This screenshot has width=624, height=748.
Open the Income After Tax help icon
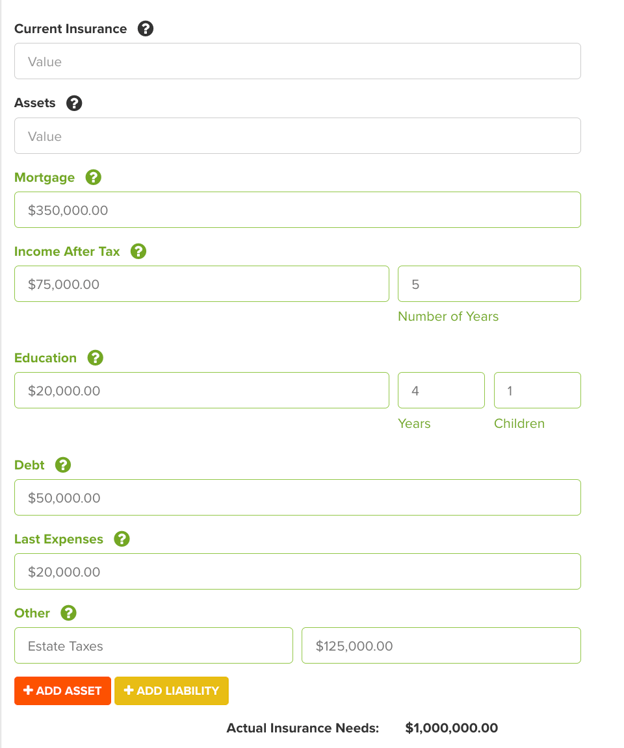pyautogui.click(x=138, y=251)
